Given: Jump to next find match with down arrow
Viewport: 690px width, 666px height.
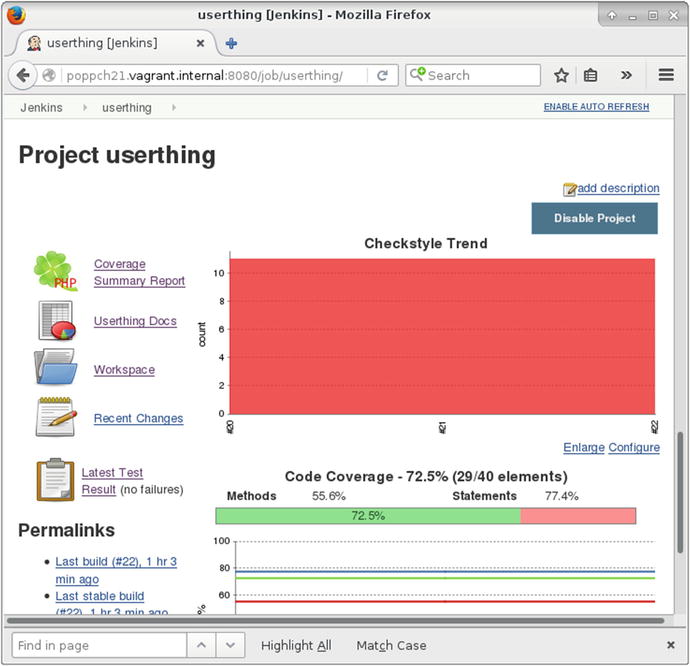Looking at the screenshot, I should point(230,645).
